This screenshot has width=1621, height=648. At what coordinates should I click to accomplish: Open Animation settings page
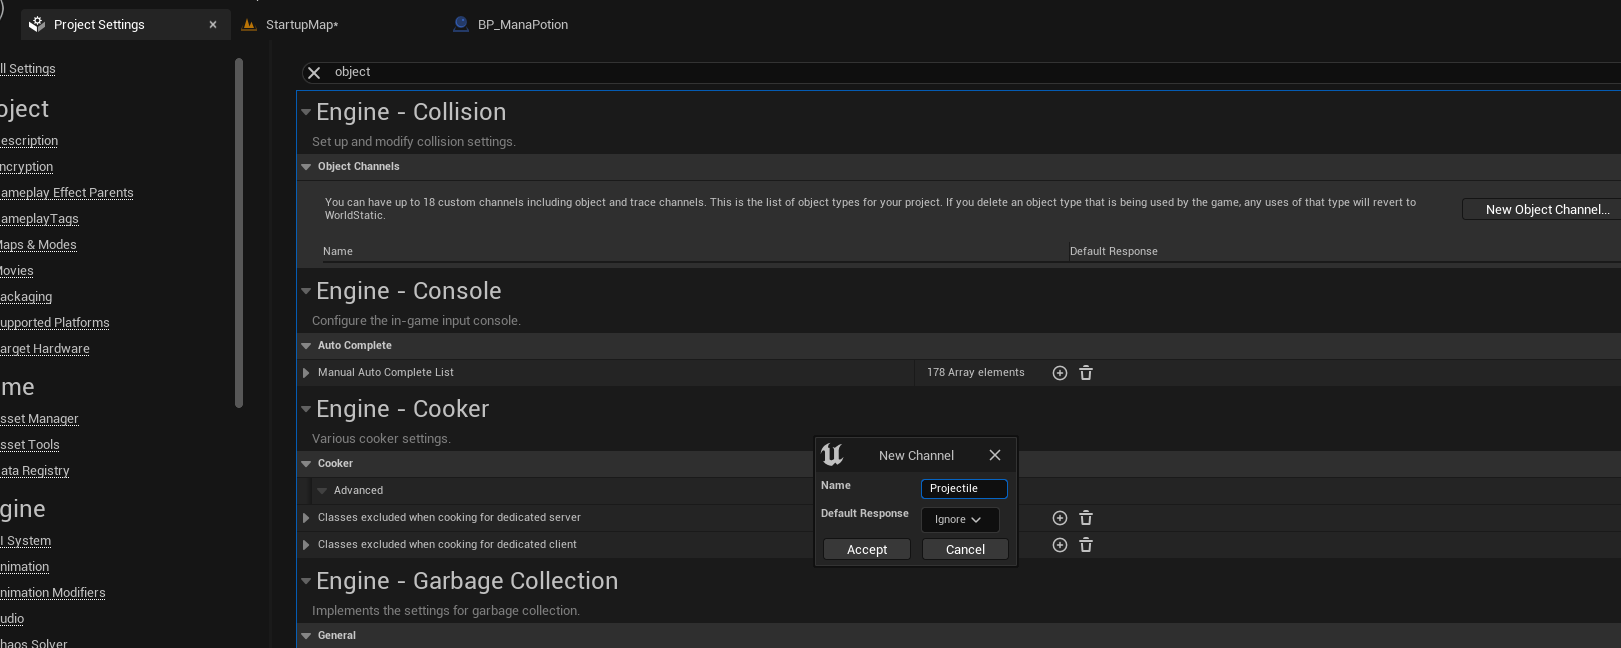pyautogui.click(x=25, y=567)
